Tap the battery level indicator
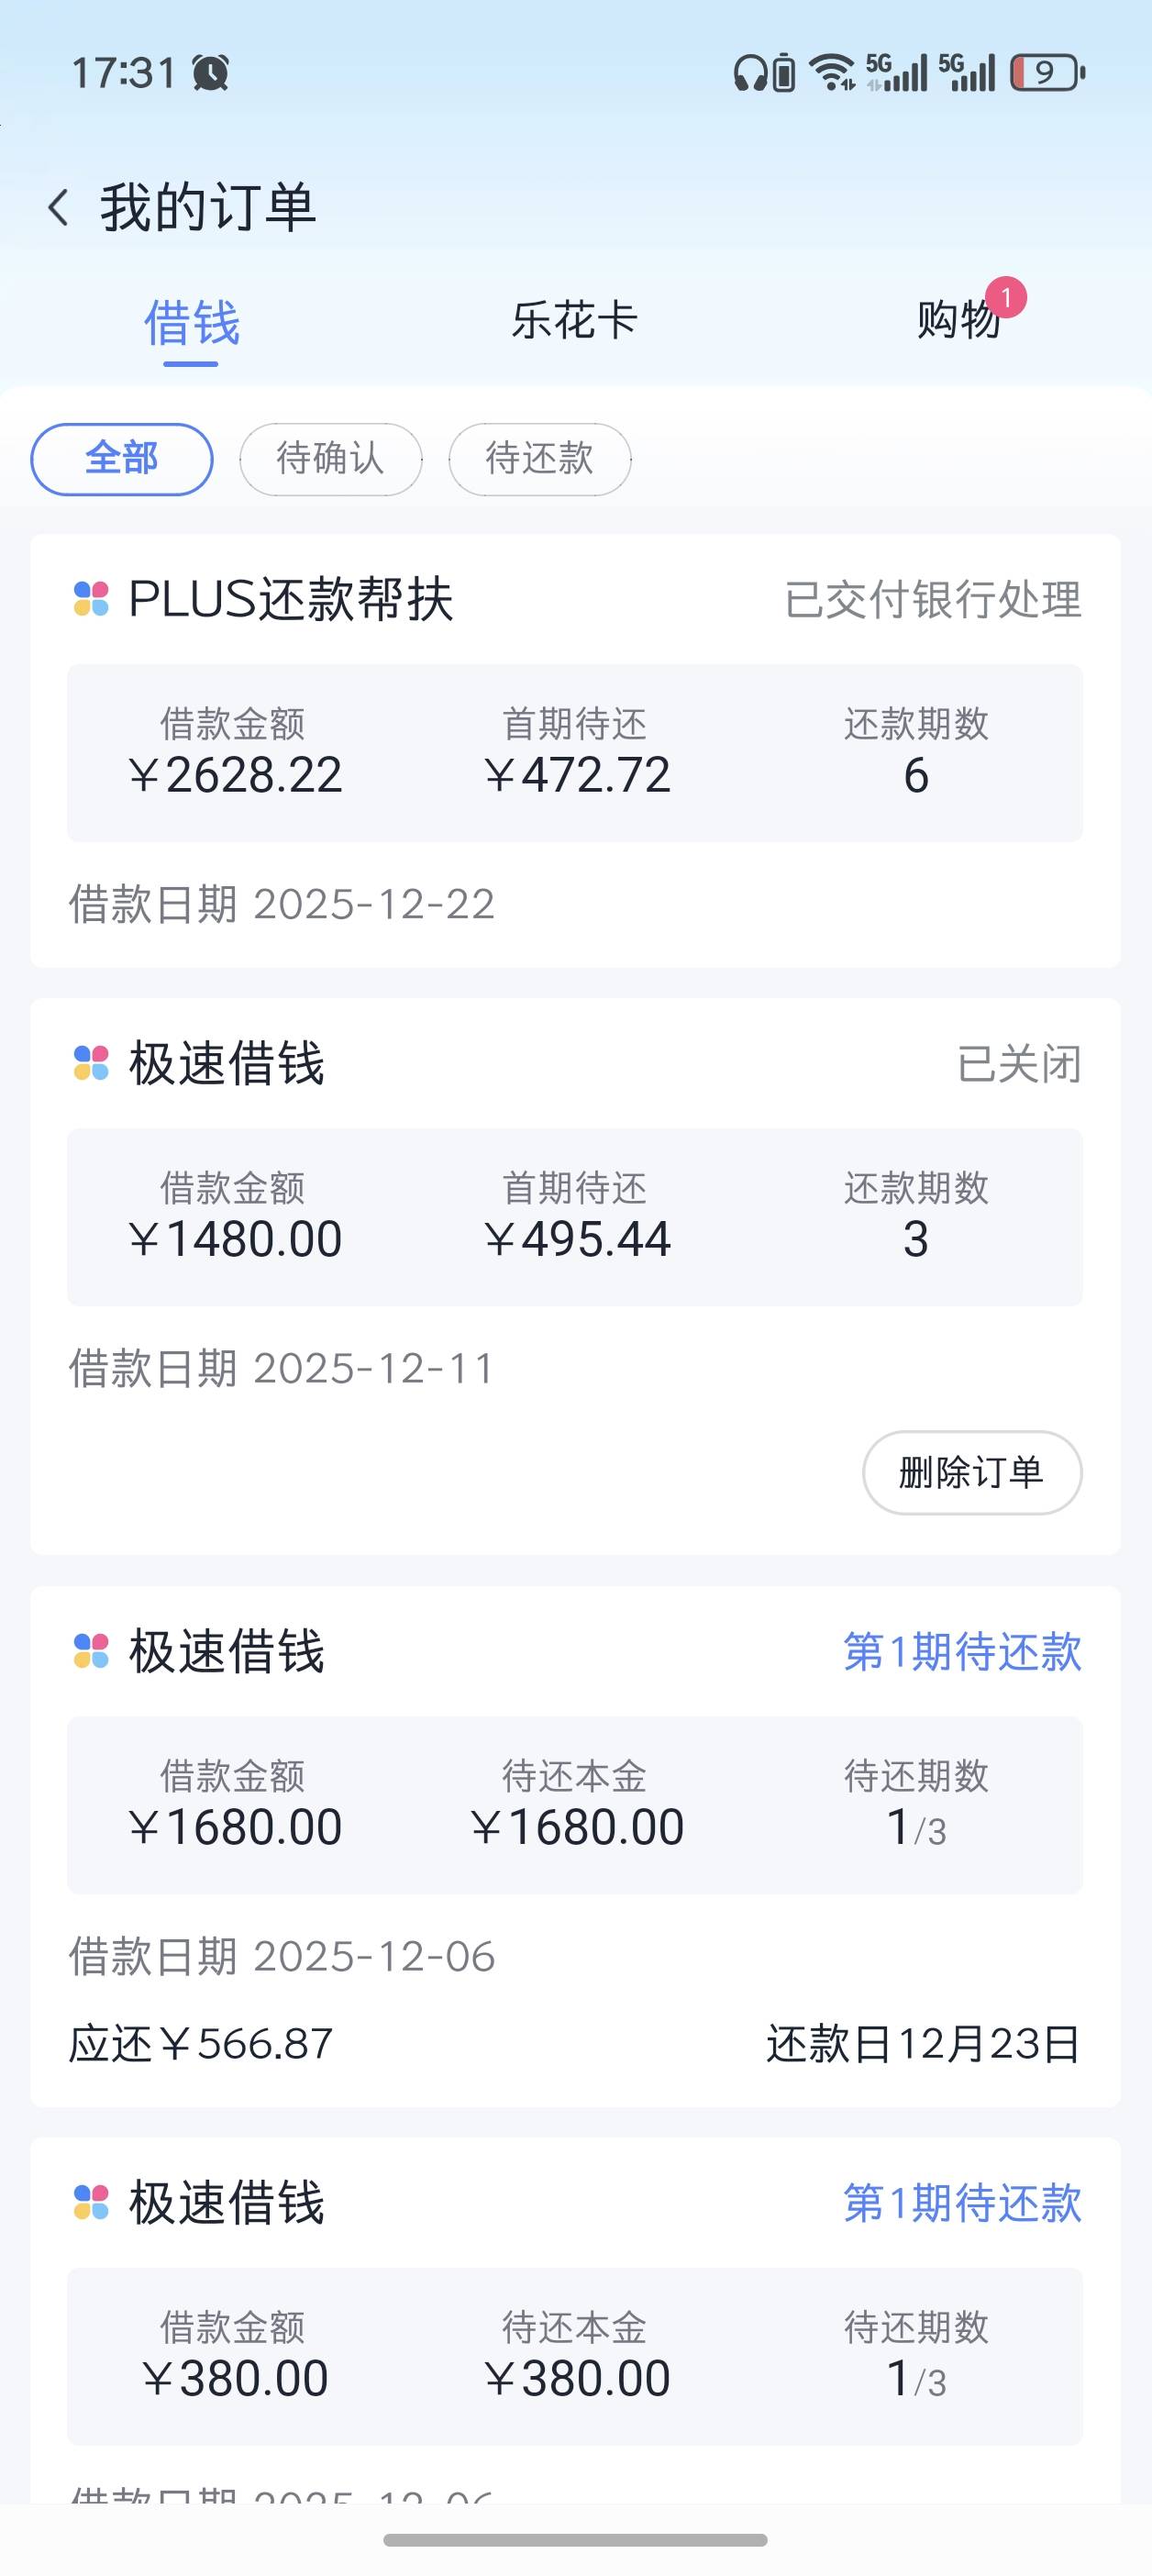The width and height of the screenshot is (1152, 2576). coord(1047,73)
